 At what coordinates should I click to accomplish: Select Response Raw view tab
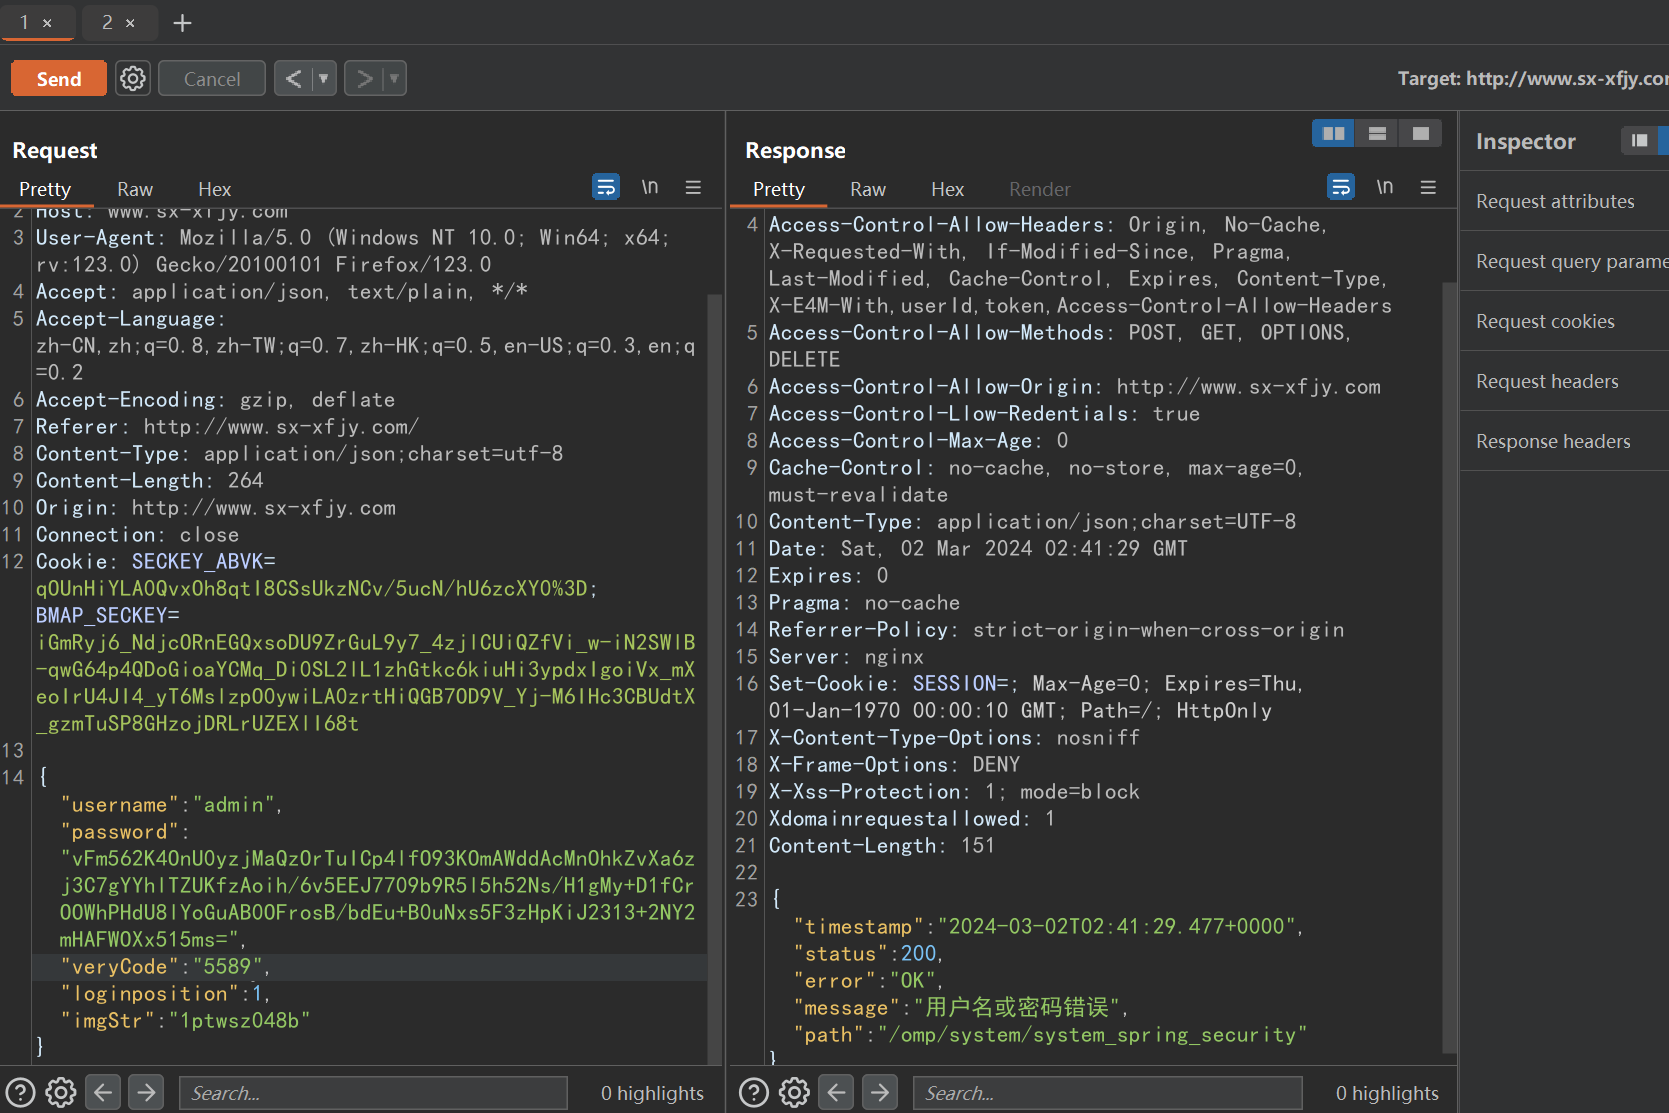868,189
